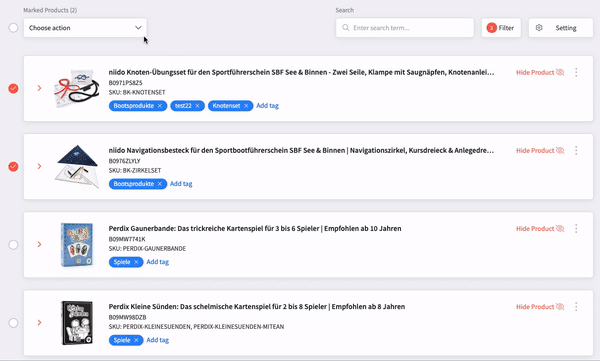Click SKU: PERDIX-GAUNERBANDE text
This screenshot has width=600, height=361.
(147, 248)
